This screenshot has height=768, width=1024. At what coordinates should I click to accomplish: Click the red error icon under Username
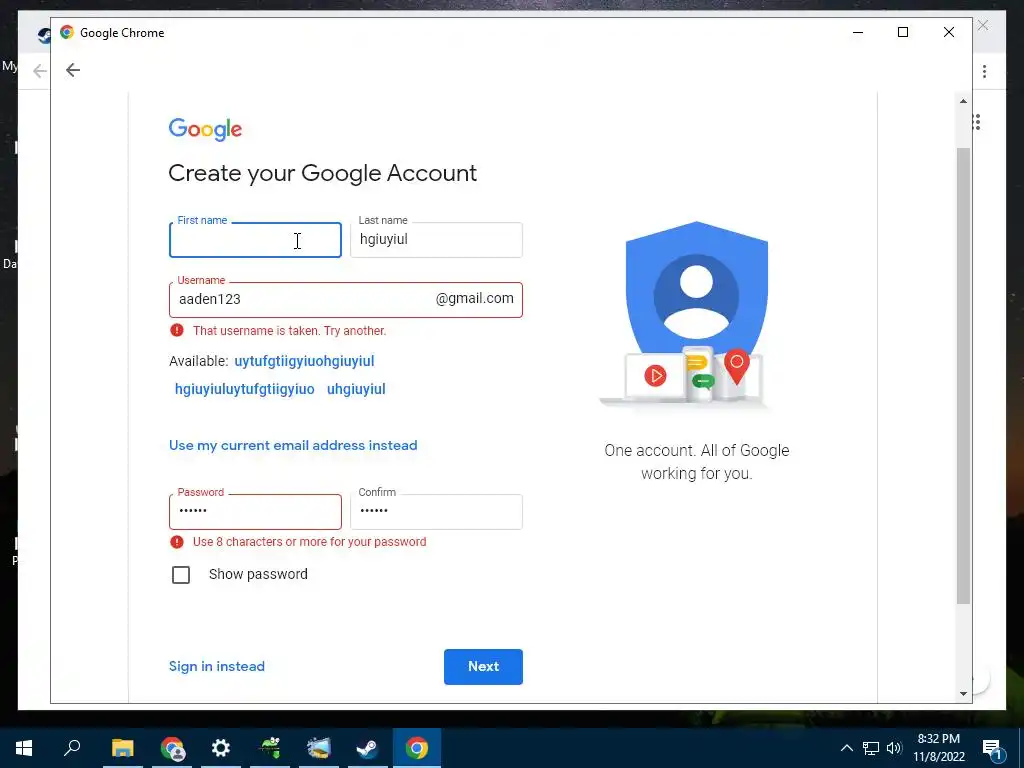(x=176, y=330)
